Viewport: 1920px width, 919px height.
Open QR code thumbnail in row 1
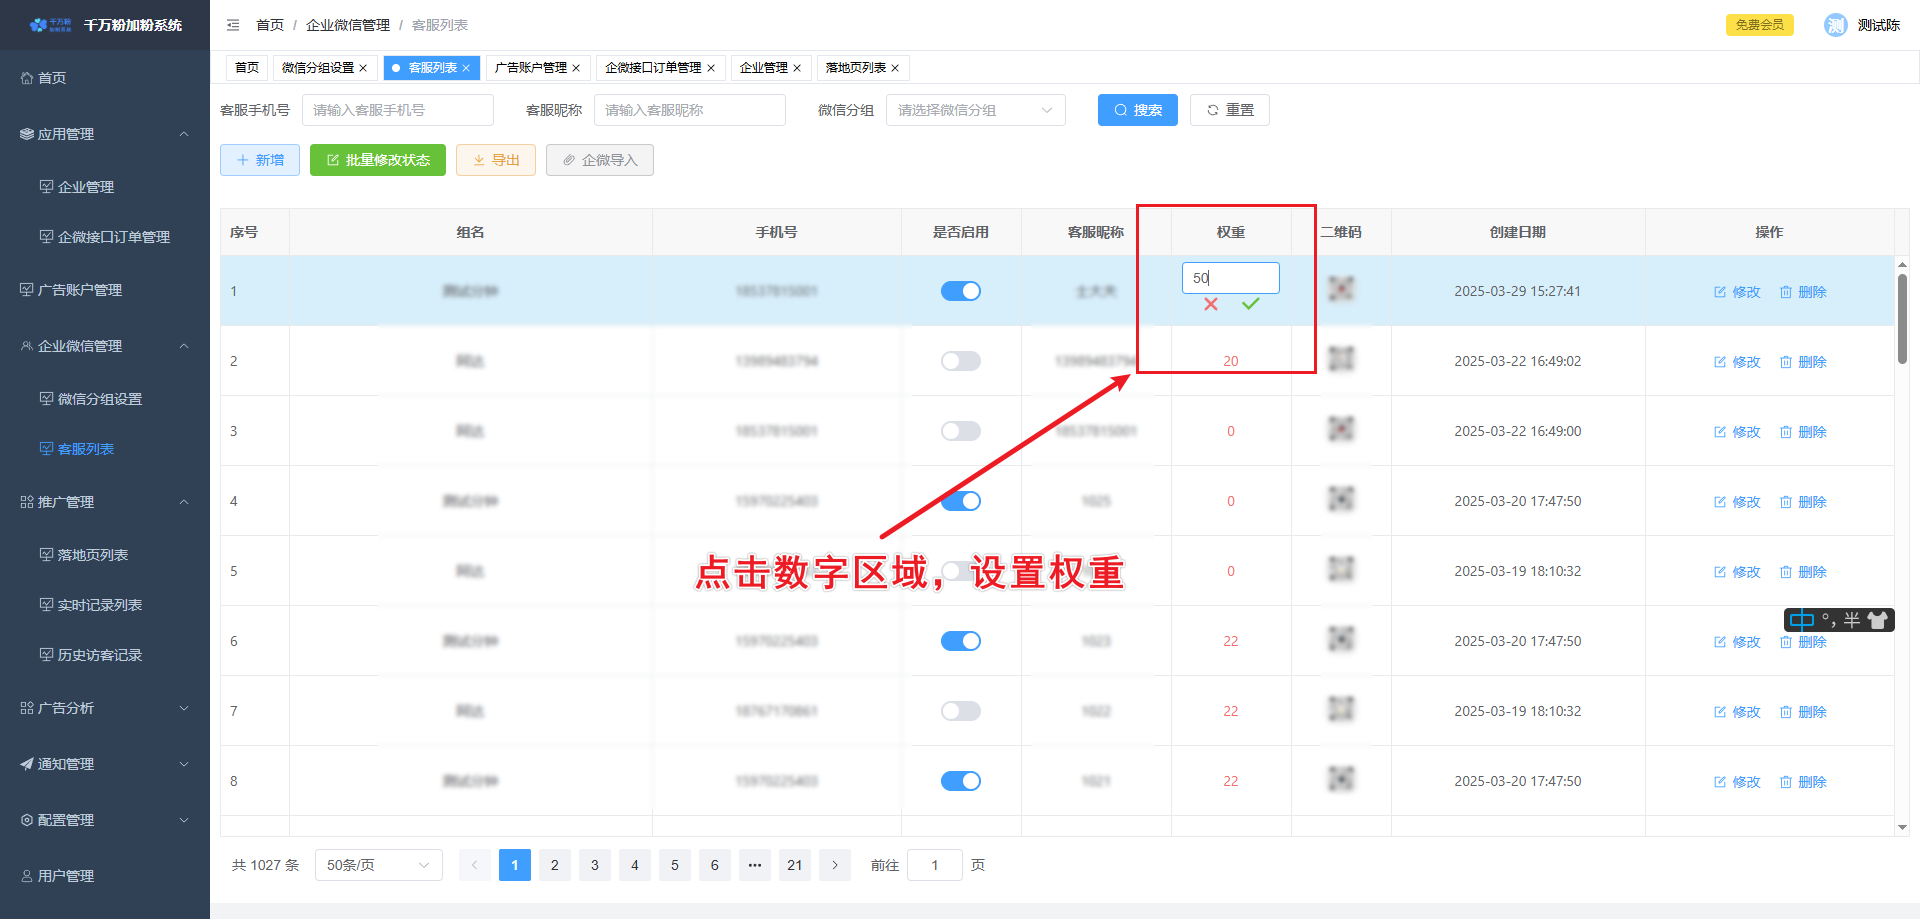[x=1340, y=289]
